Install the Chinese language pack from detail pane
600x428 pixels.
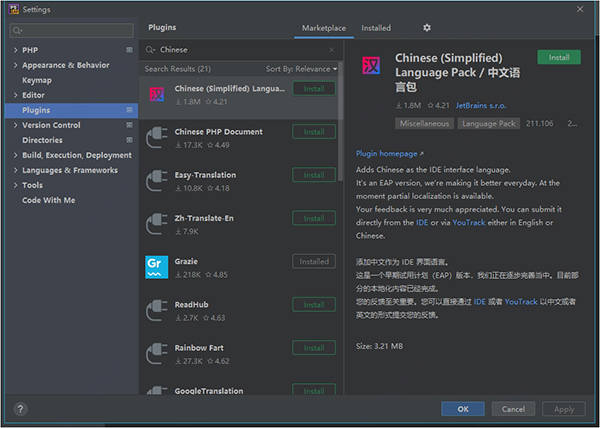[558, 57]
